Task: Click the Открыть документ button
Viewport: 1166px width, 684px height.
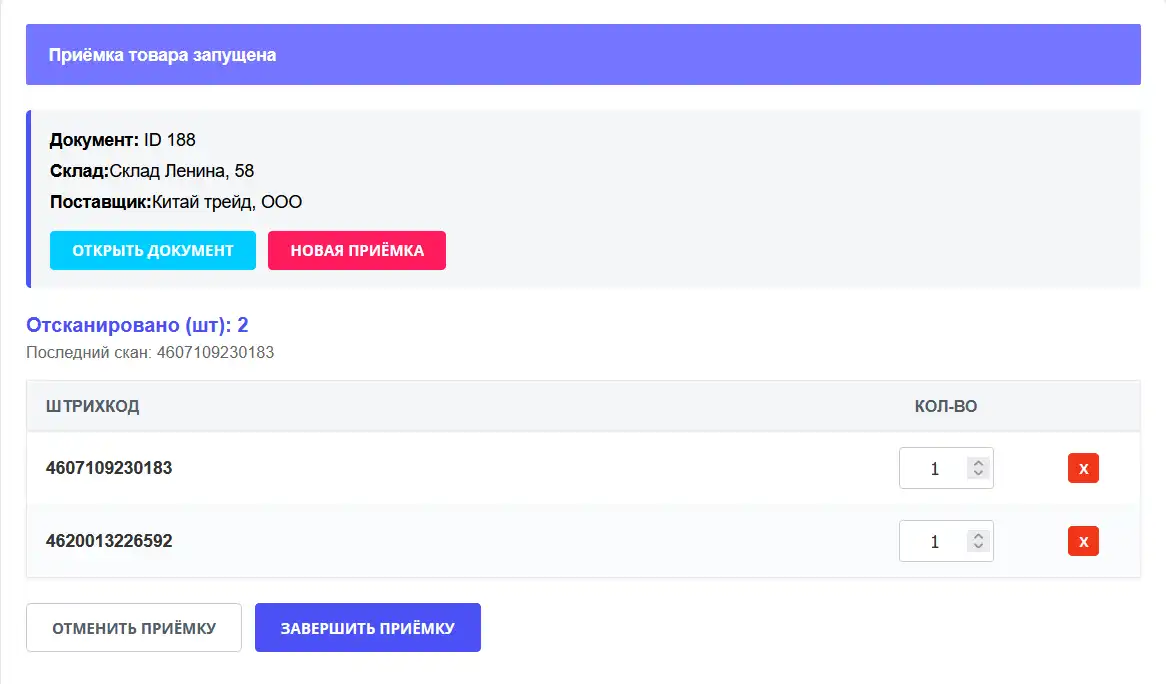Action: [x=153, y=250]
